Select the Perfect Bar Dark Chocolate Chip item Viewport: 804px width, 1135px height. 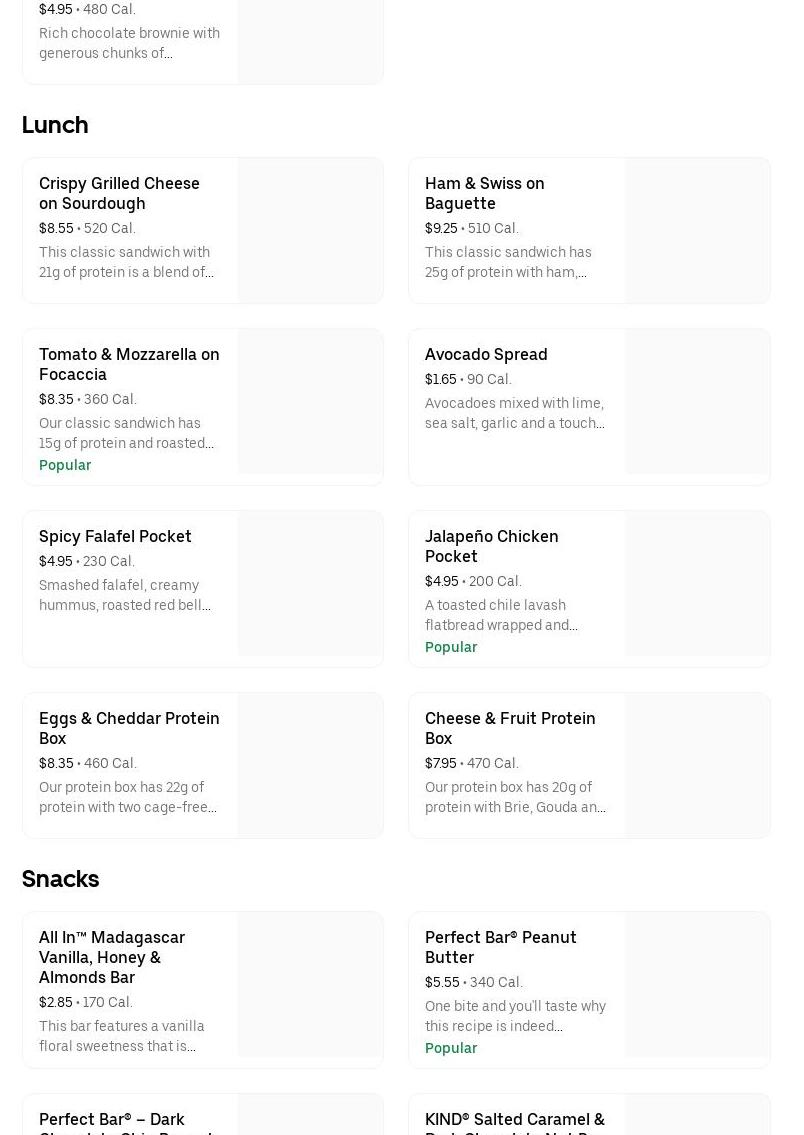pos(130,1120)
